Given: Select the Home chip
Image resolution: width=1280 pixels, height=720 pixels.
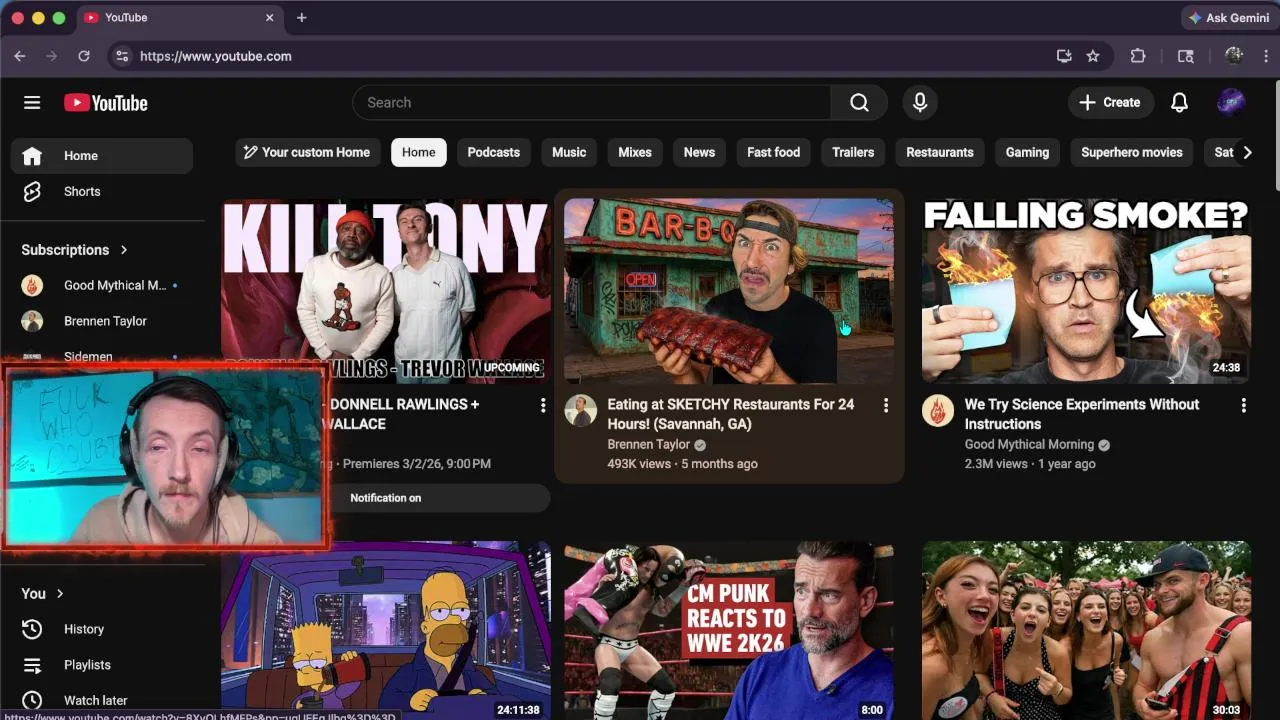Looking at the screenshot, I should click(x=419, y=152).
